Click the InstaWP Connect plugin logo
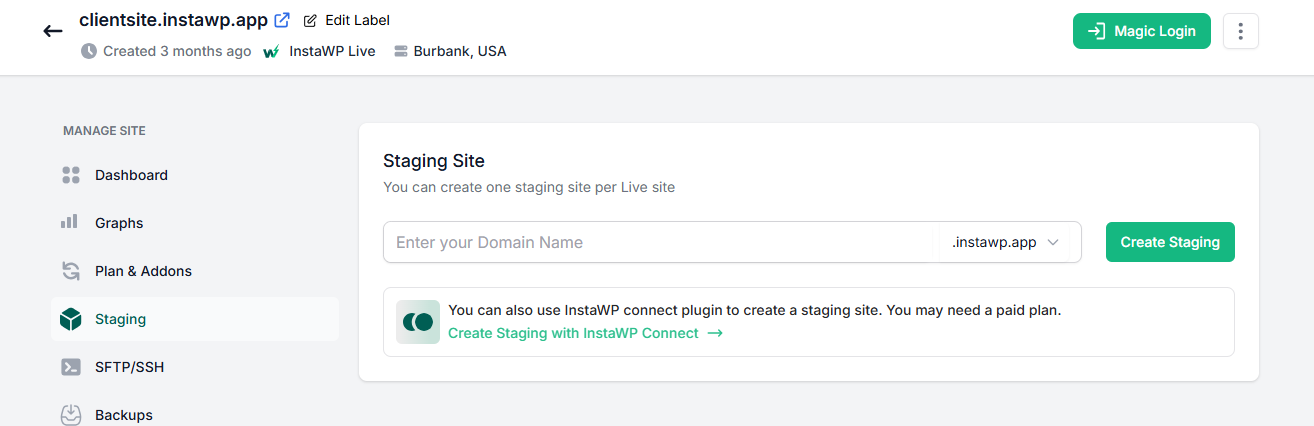Viewport: 1314px width, 426px height. (418, 322)
